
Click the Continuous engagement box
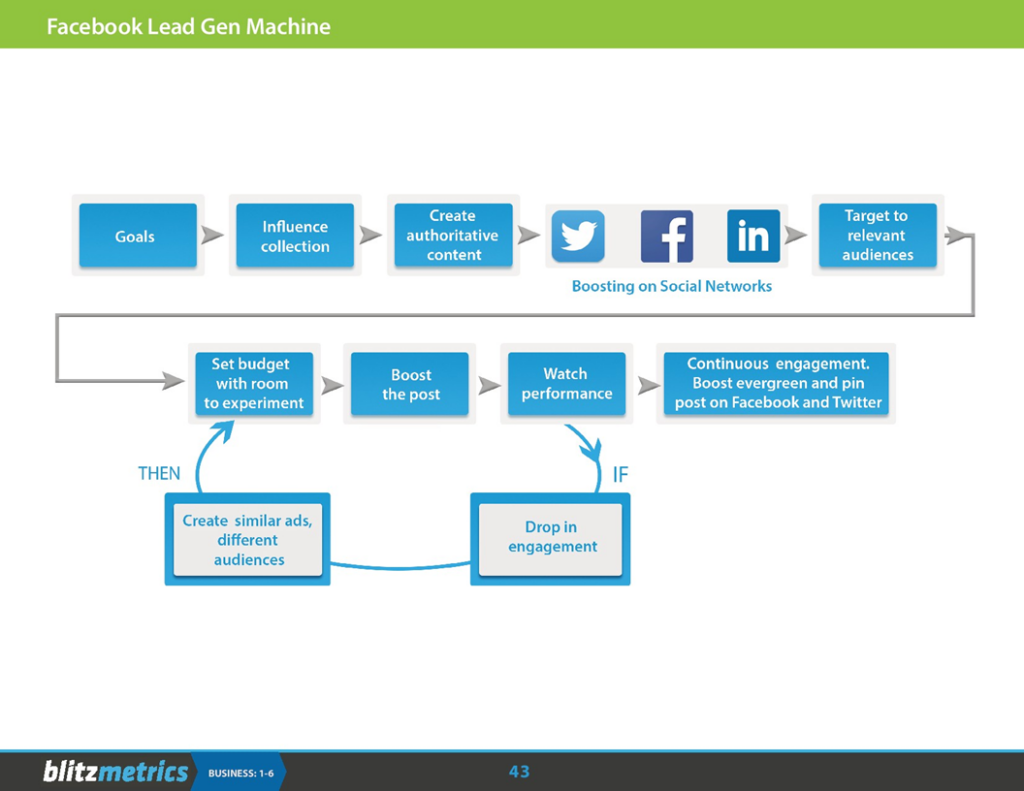777,384
